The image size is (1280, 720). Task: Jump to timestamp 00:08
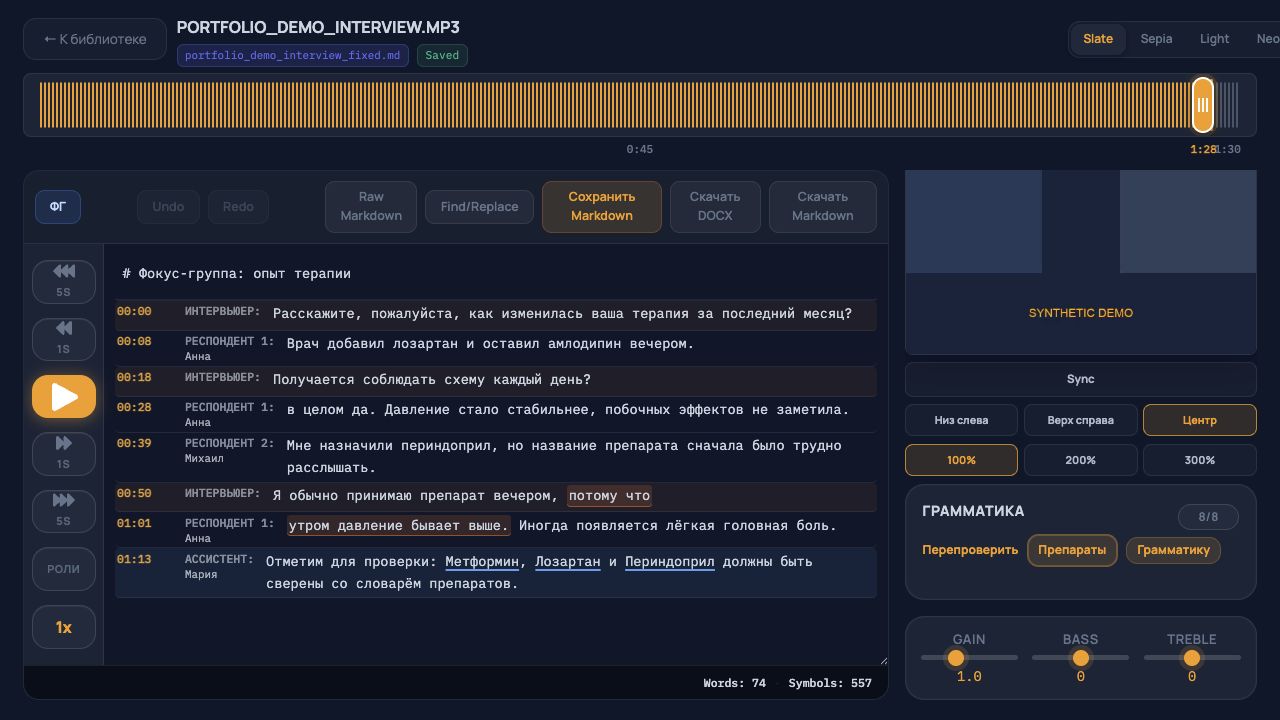click(x=134, y=342)
